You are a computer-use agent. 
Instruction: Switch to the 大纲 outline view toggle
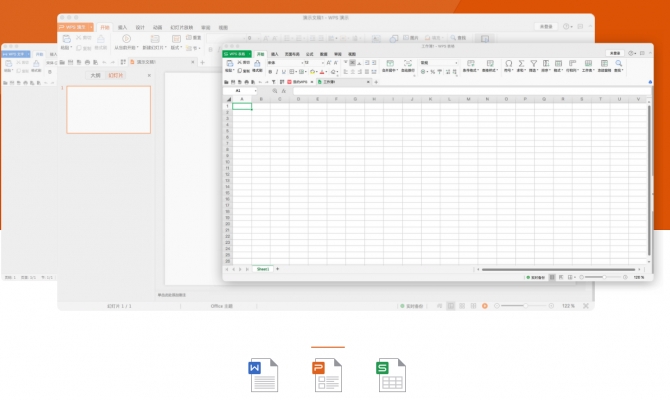(95, 75)
